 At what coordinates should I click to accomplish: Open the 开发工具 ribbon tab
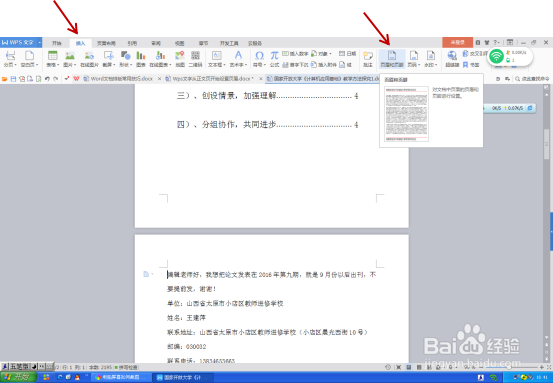[229, 43]
